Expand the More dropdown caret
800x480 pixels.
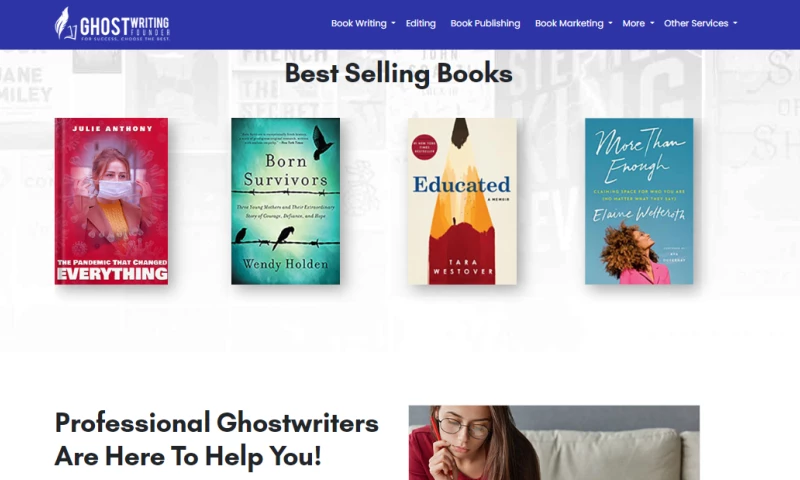coord(652,23)
